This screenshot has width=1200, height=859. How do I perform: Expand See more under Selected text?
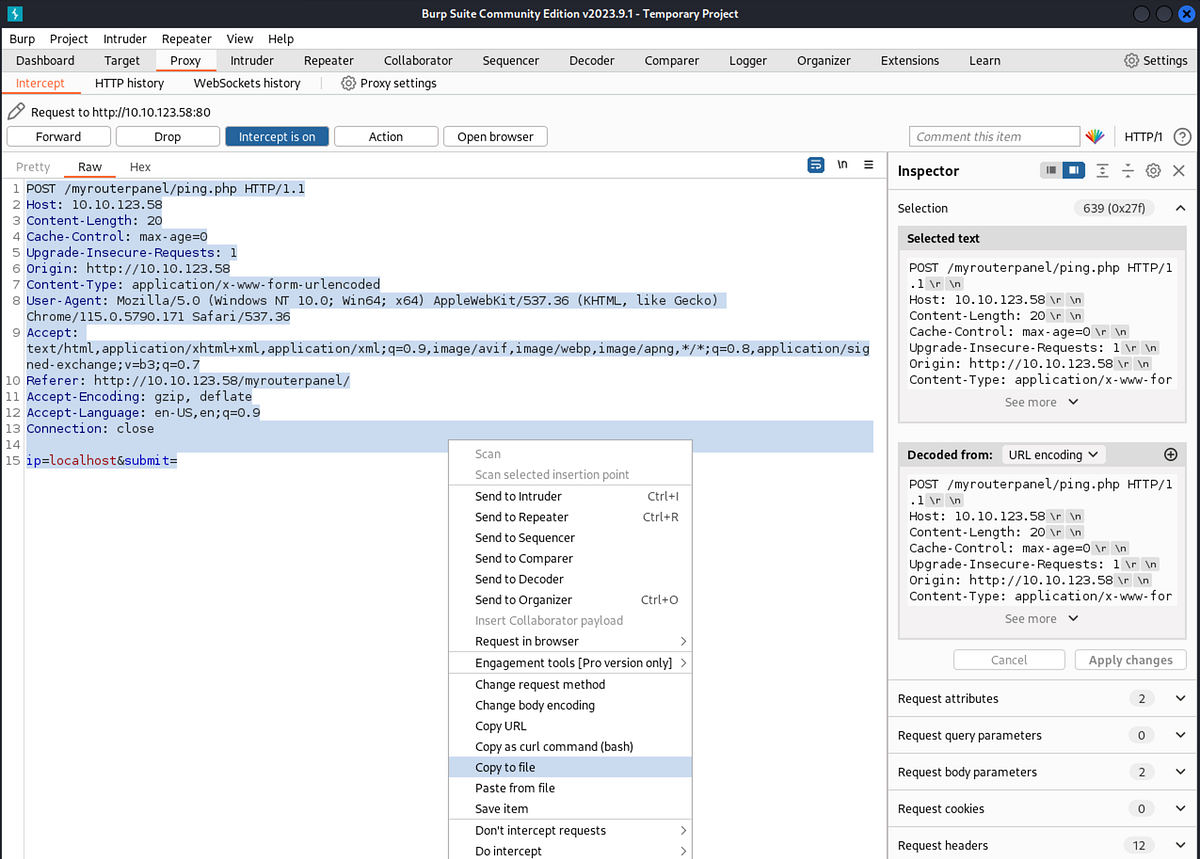pos(1042,402)
